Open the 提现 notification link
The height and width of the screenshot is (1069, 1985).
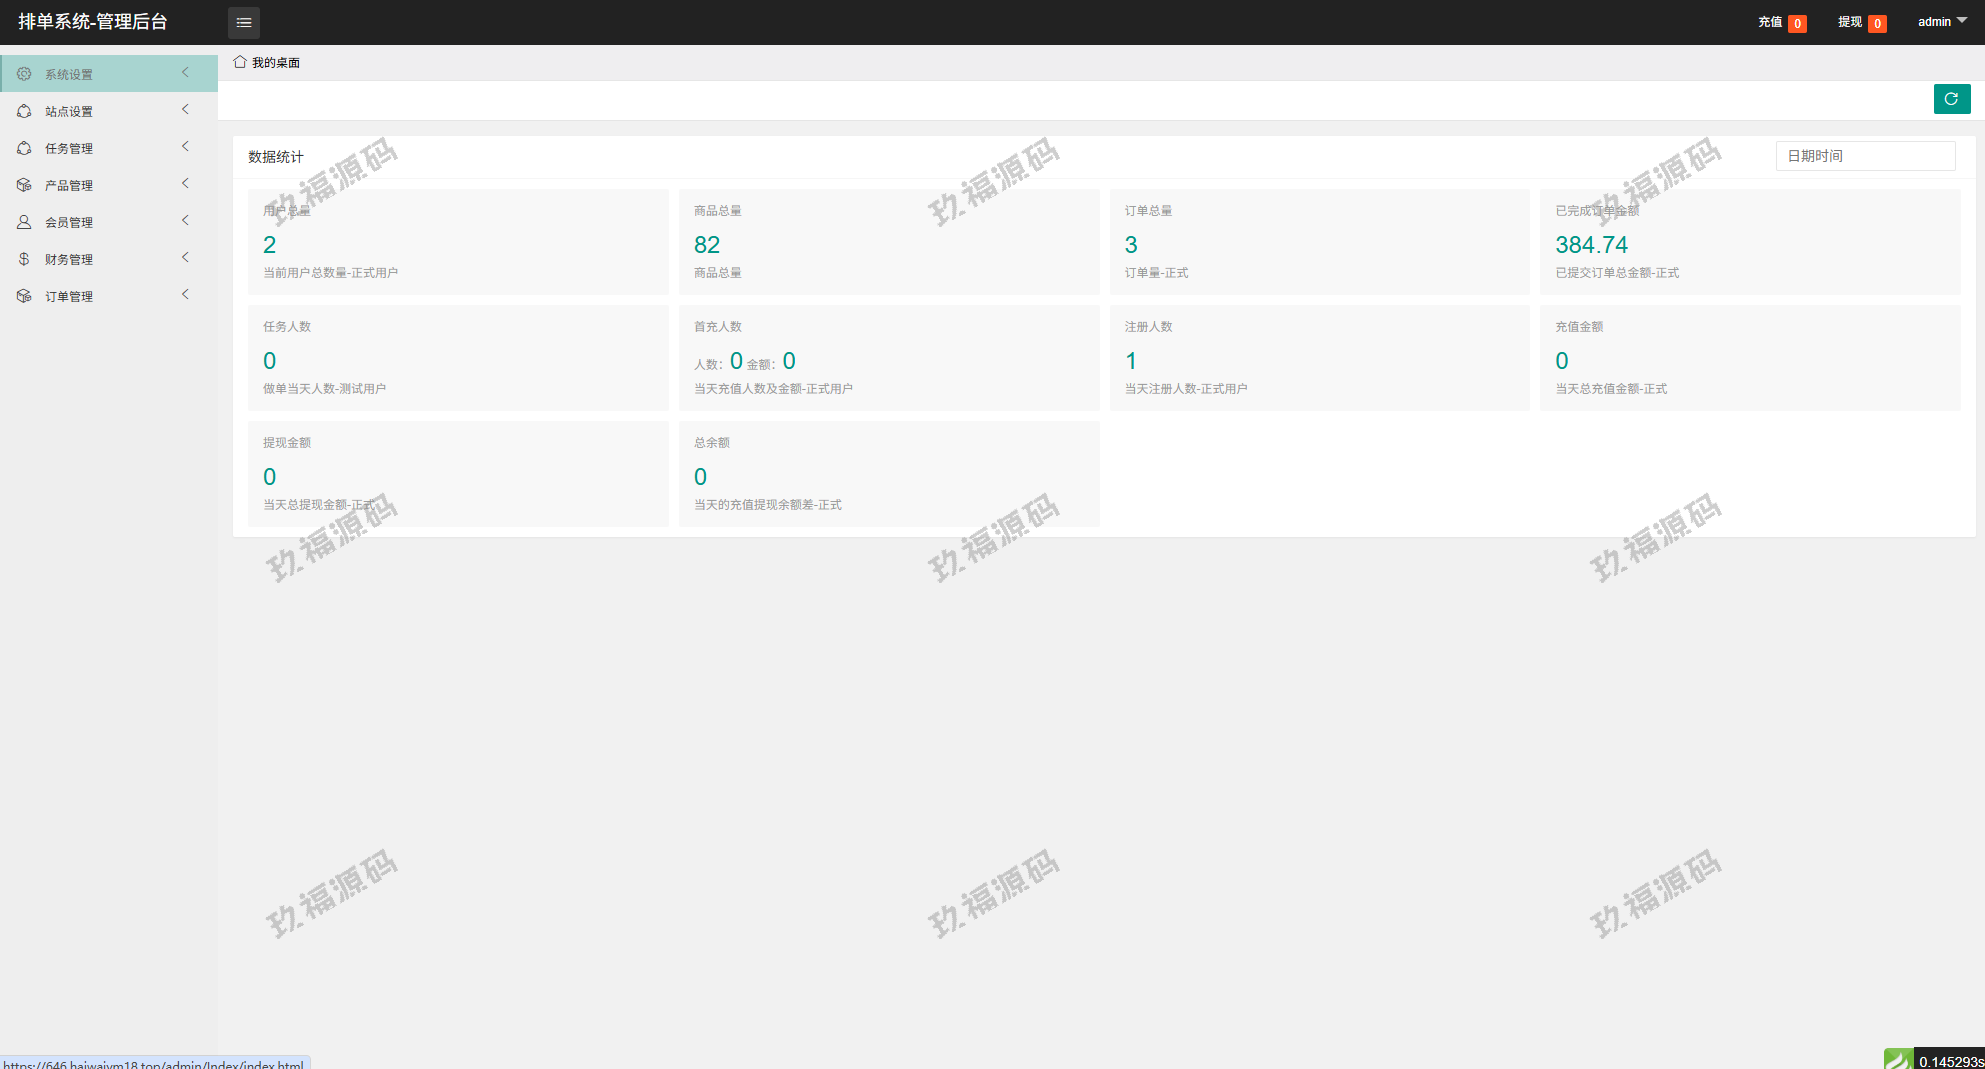click(x=1860, y=22)
